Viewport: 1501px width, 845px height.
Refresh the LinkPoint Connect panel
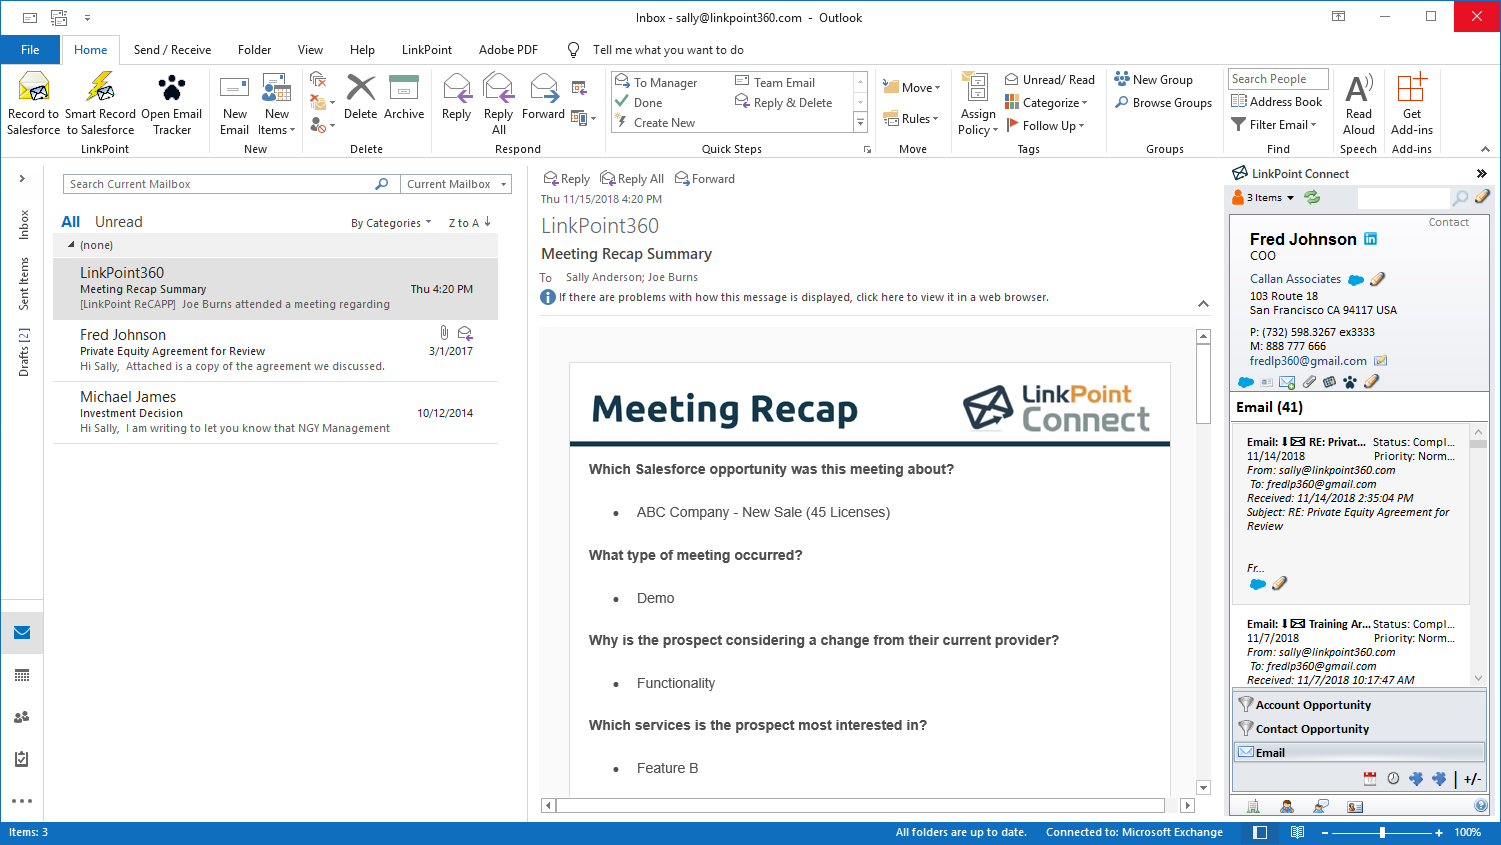click(x=1312, y=198)
